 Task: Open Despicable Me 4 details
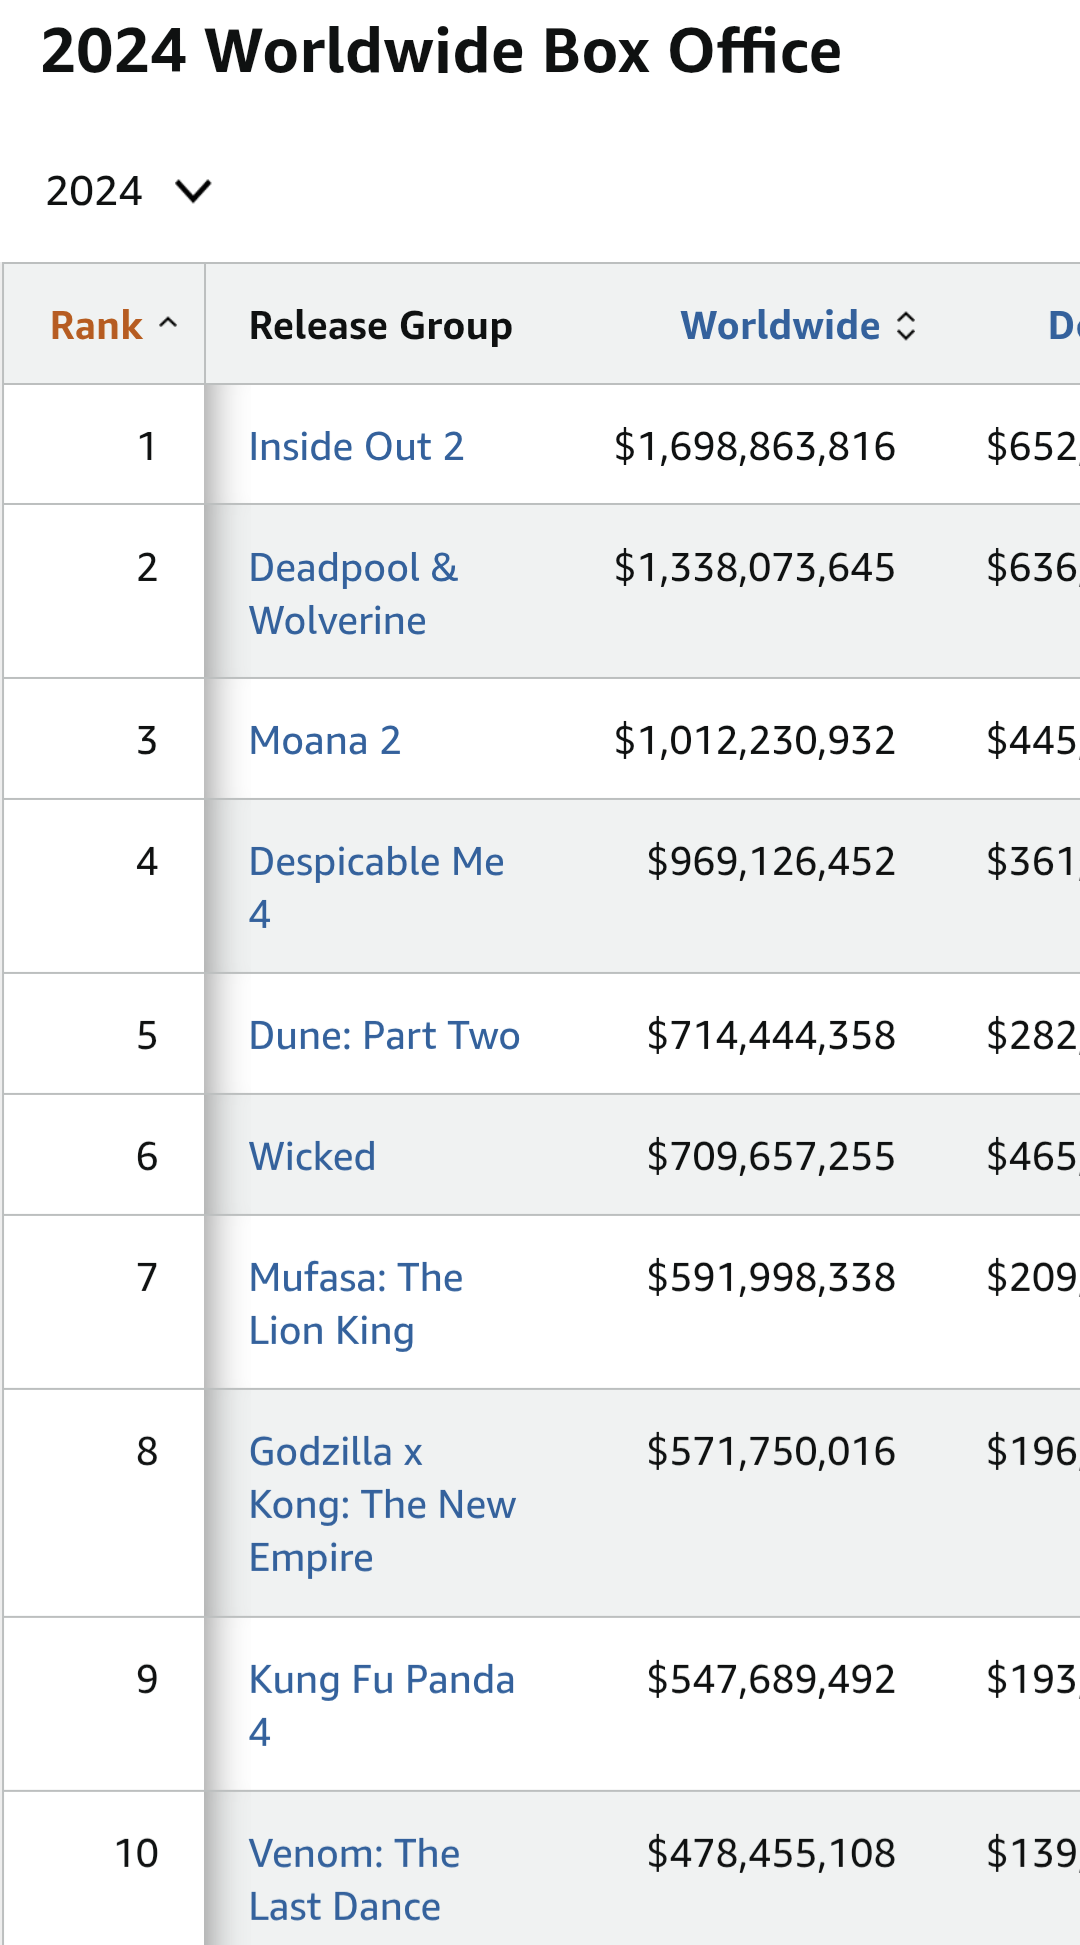375,887
